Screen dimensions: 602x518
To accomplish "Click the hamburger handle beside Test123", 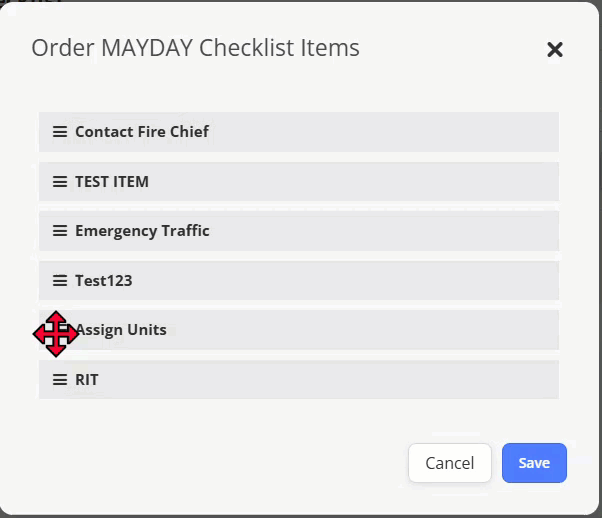I will pyautogui.click(x=60, y=281).
